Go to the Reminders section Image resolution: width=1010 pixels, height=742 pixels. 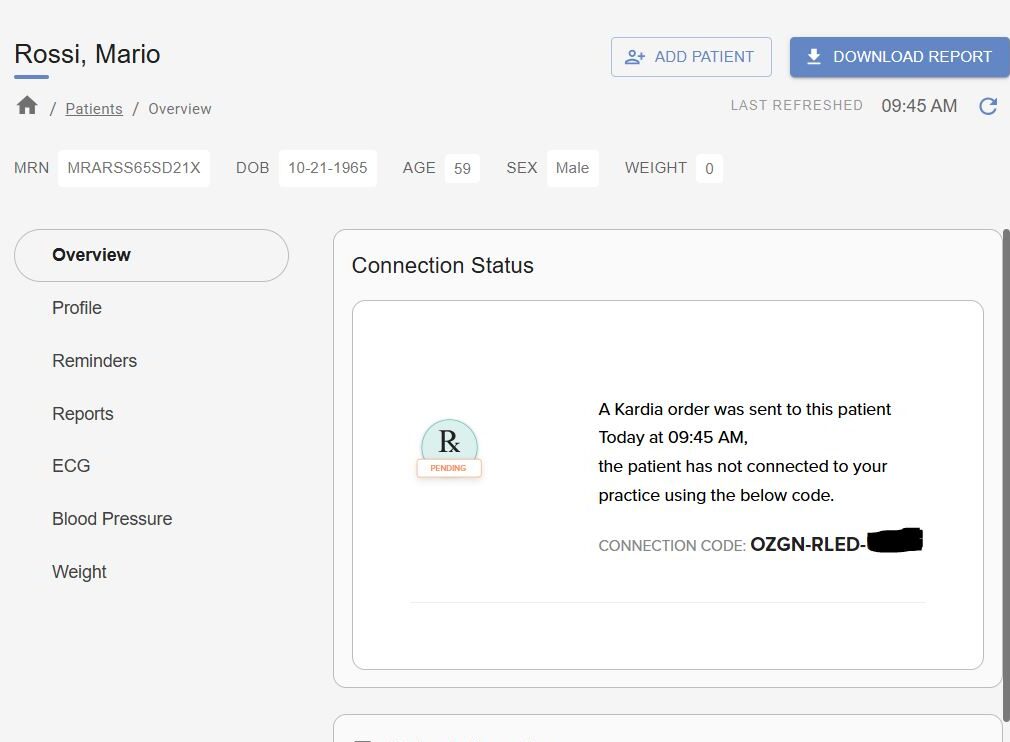[94, 361]
